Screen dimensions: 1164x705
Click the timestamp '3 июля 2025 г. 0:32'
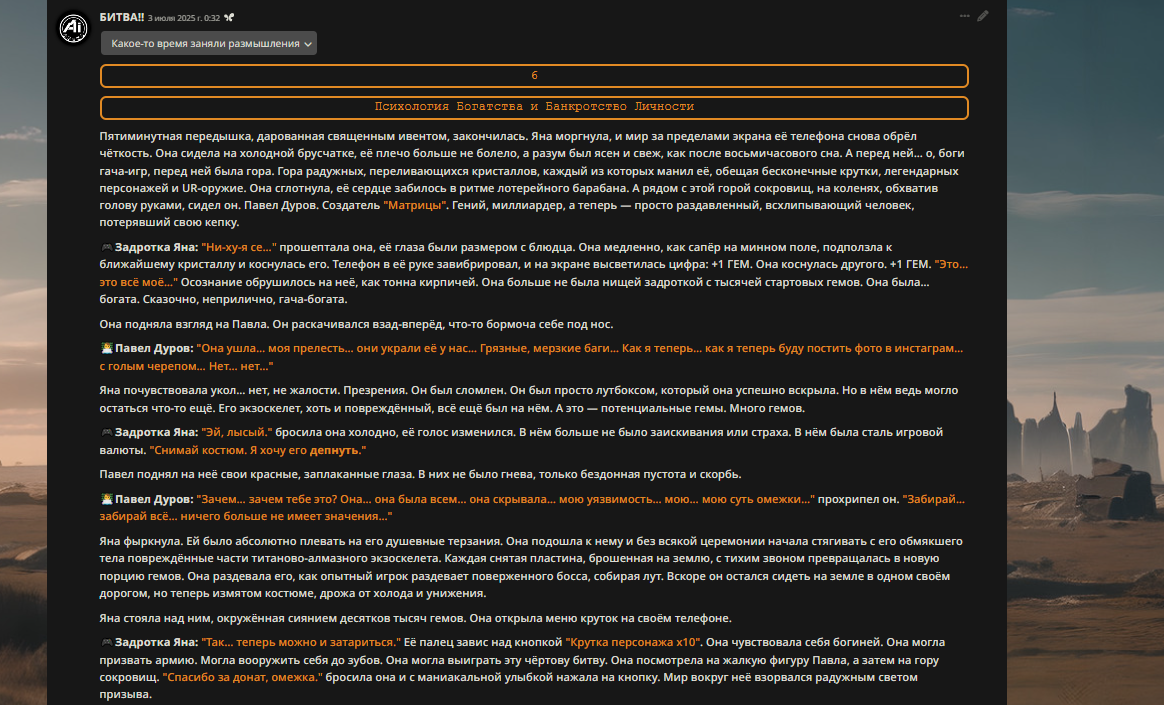[183, 18]
